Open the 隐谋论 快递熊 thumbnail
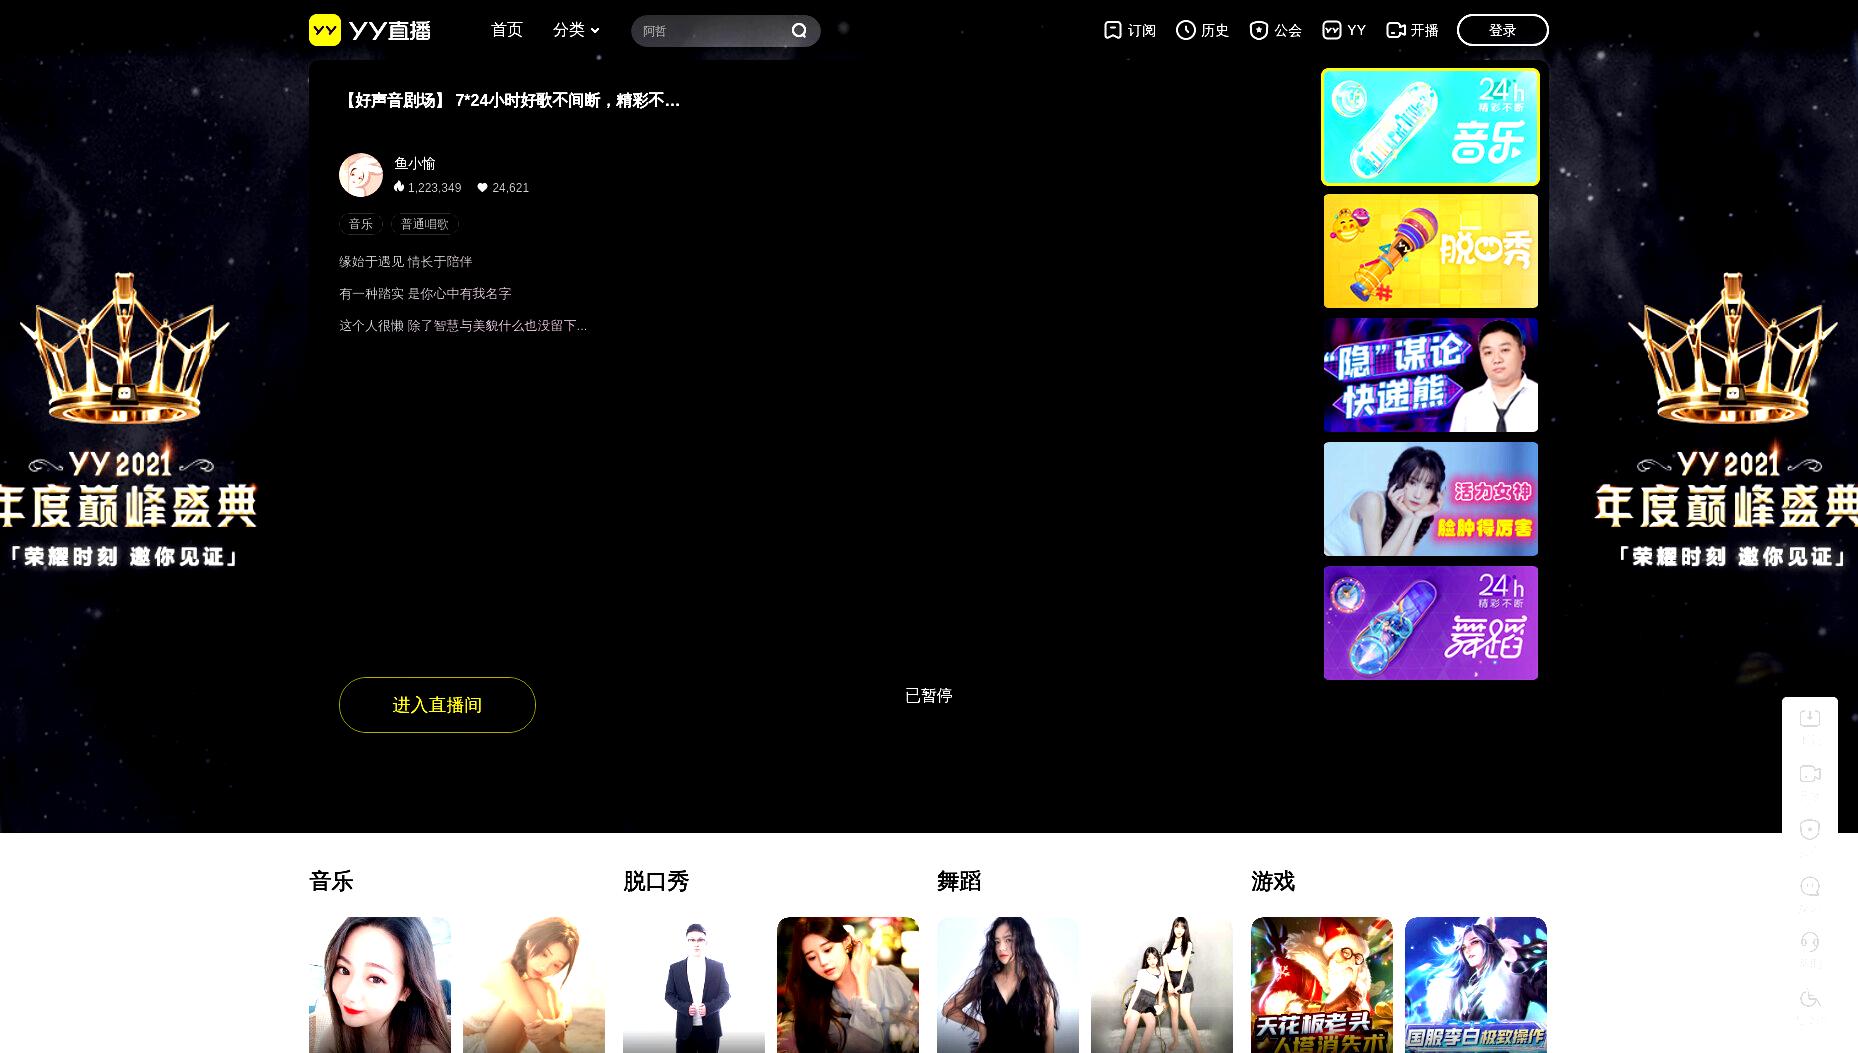Image resolution: width=1858 pixels, height=1053 pixels. point(1430,375)
